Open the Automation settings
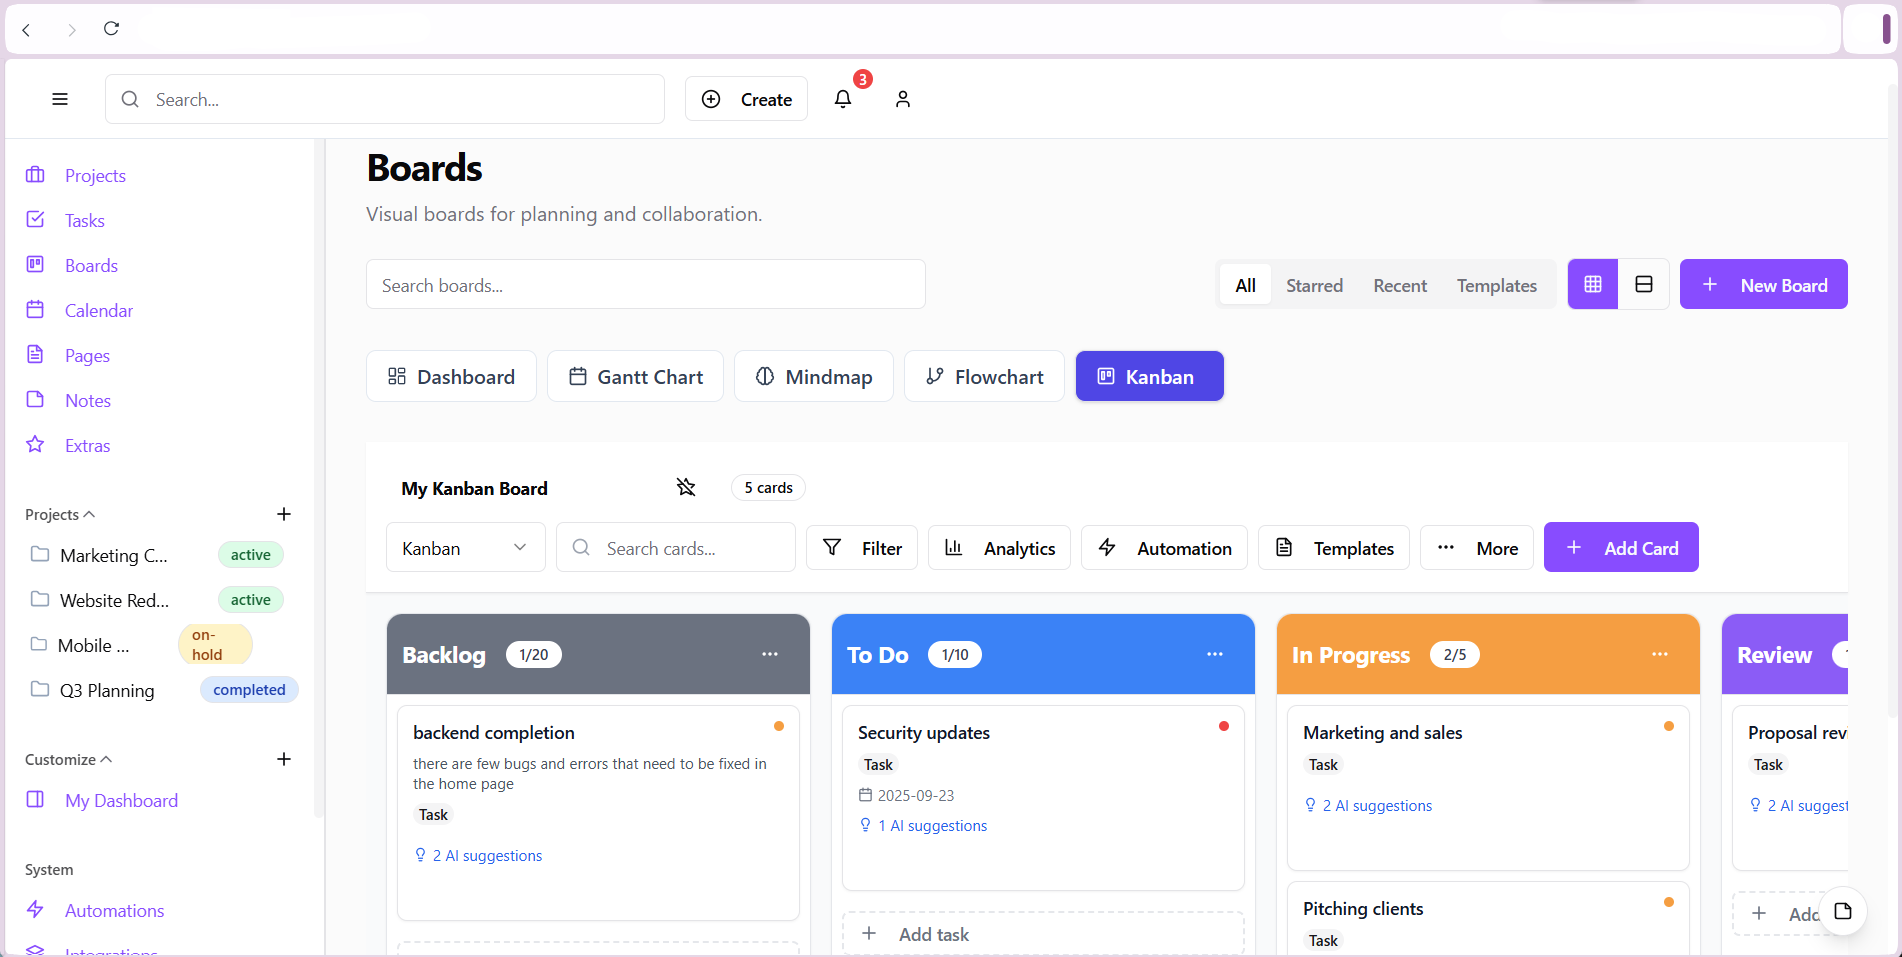Viewport: 1902px width, 957px height. pyautogui.click(x=1163, y=547)
